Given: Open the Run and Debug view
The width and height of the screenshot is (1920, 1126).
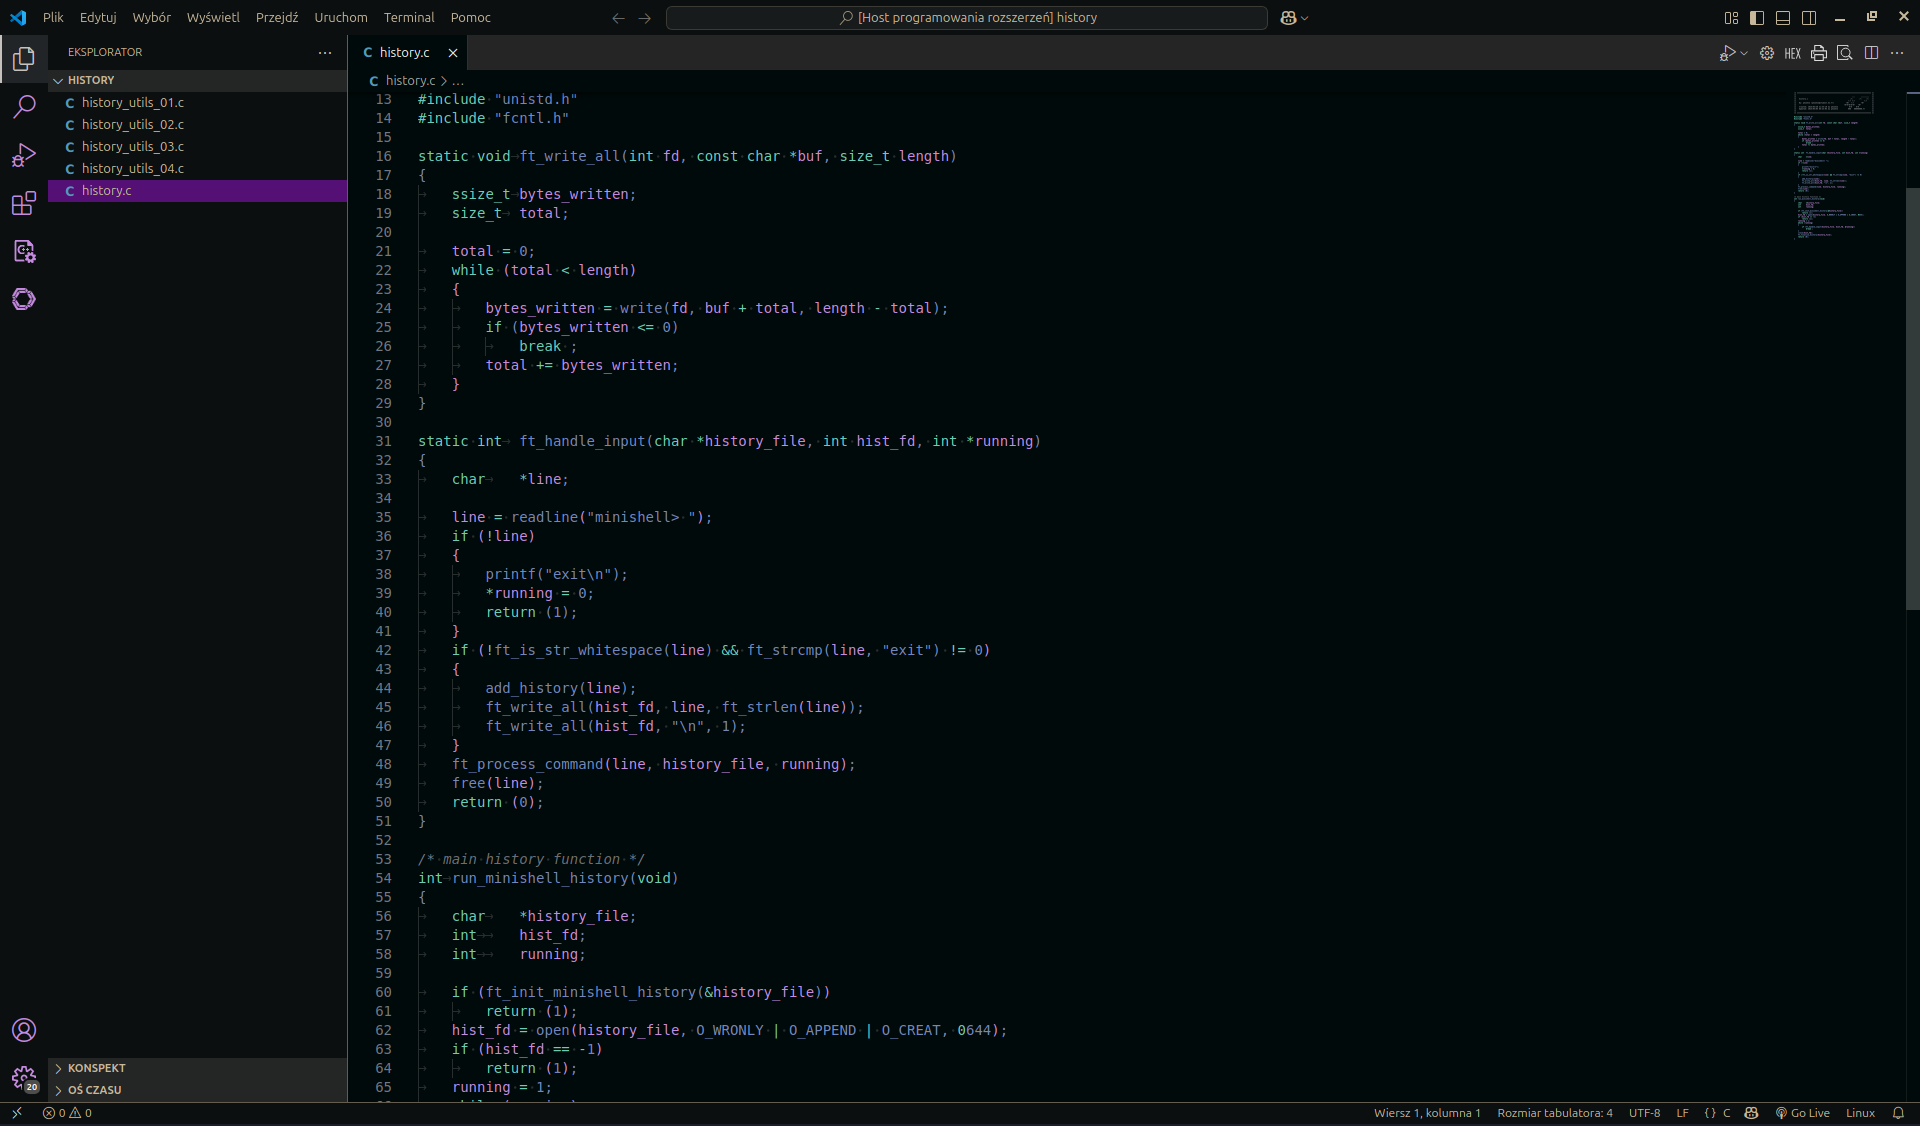Looking at the screenshot, I should tap(24, 155).
